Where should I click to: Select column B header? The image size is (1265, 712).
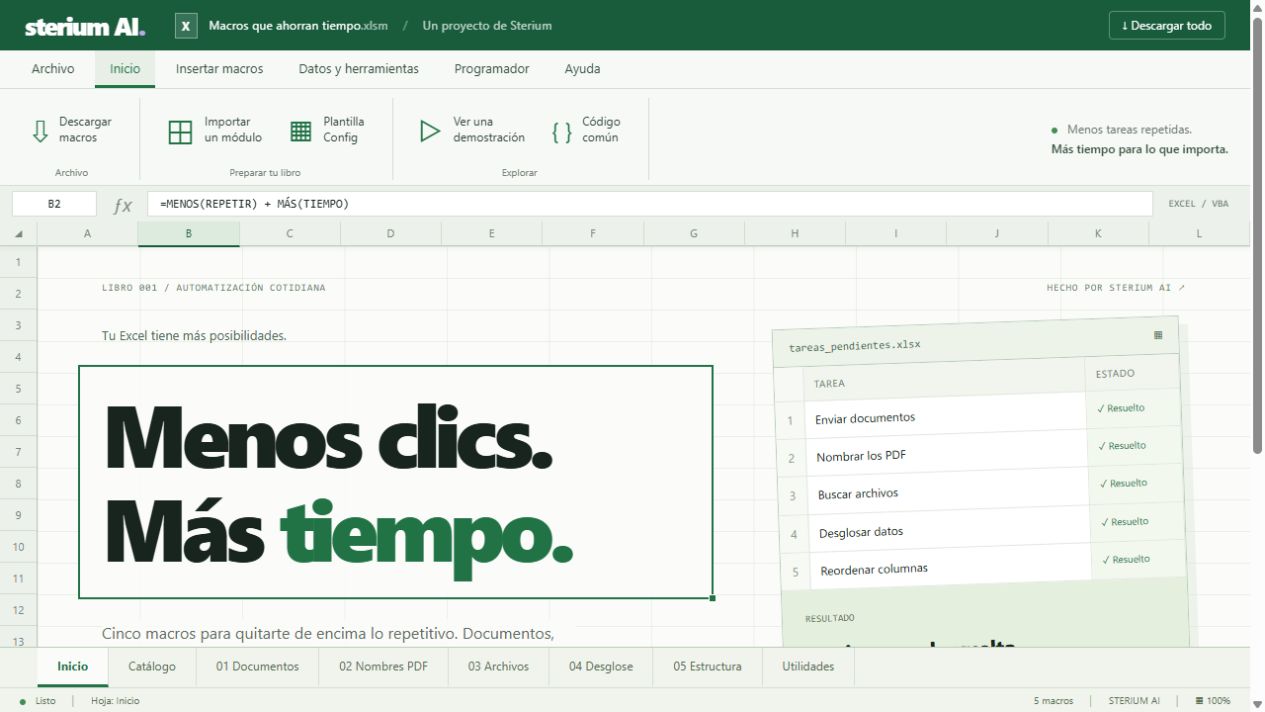tap(189, 234)
